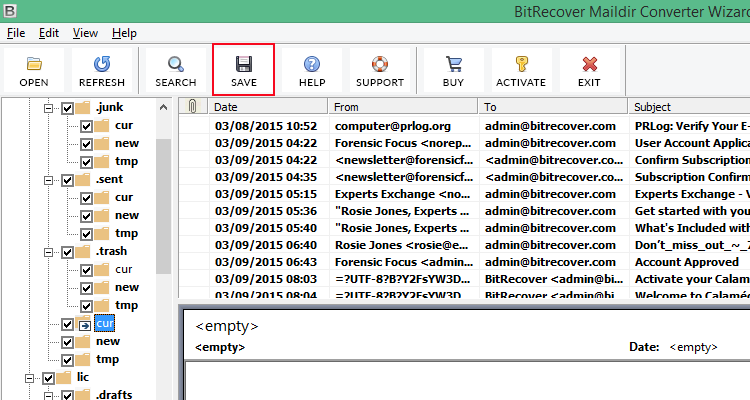Click the EXIT red cross icon

(x=589, y=64)
